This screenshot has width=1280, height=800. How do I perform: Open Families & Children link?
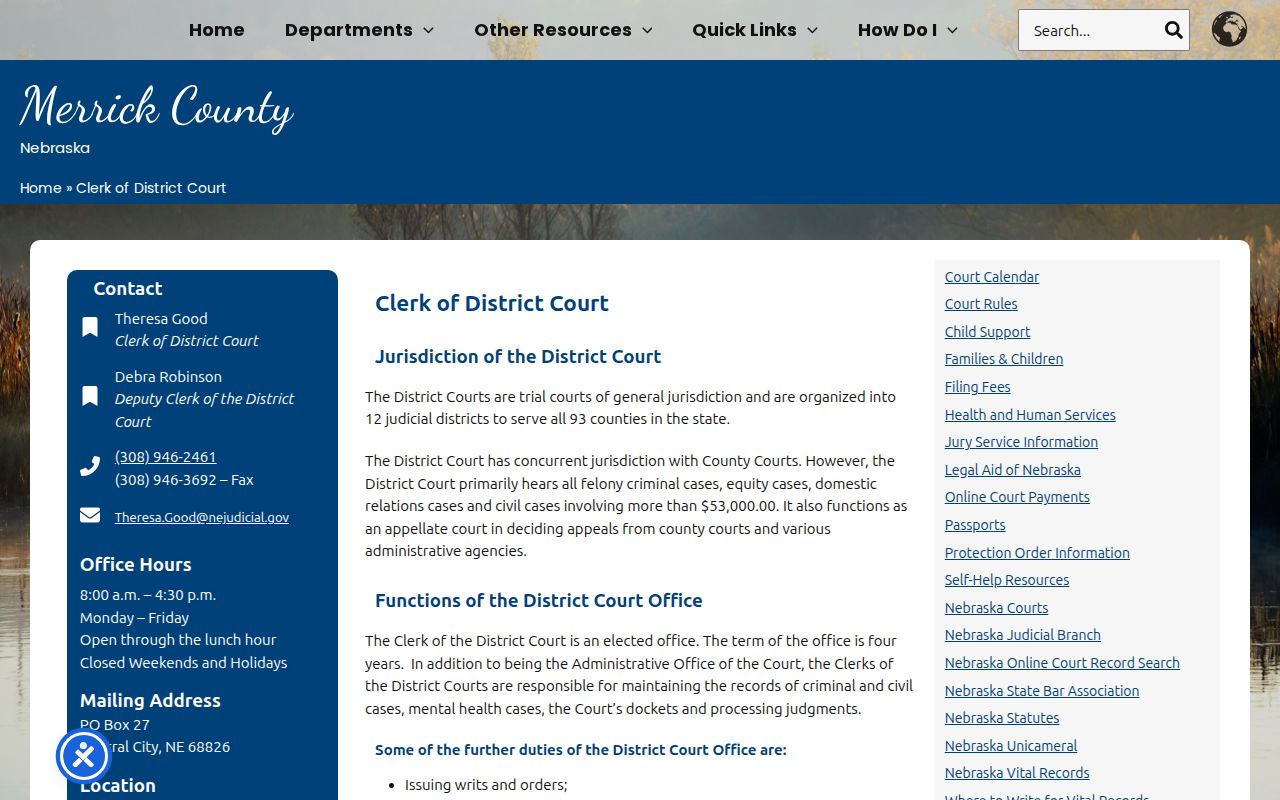pos(1004,359)
